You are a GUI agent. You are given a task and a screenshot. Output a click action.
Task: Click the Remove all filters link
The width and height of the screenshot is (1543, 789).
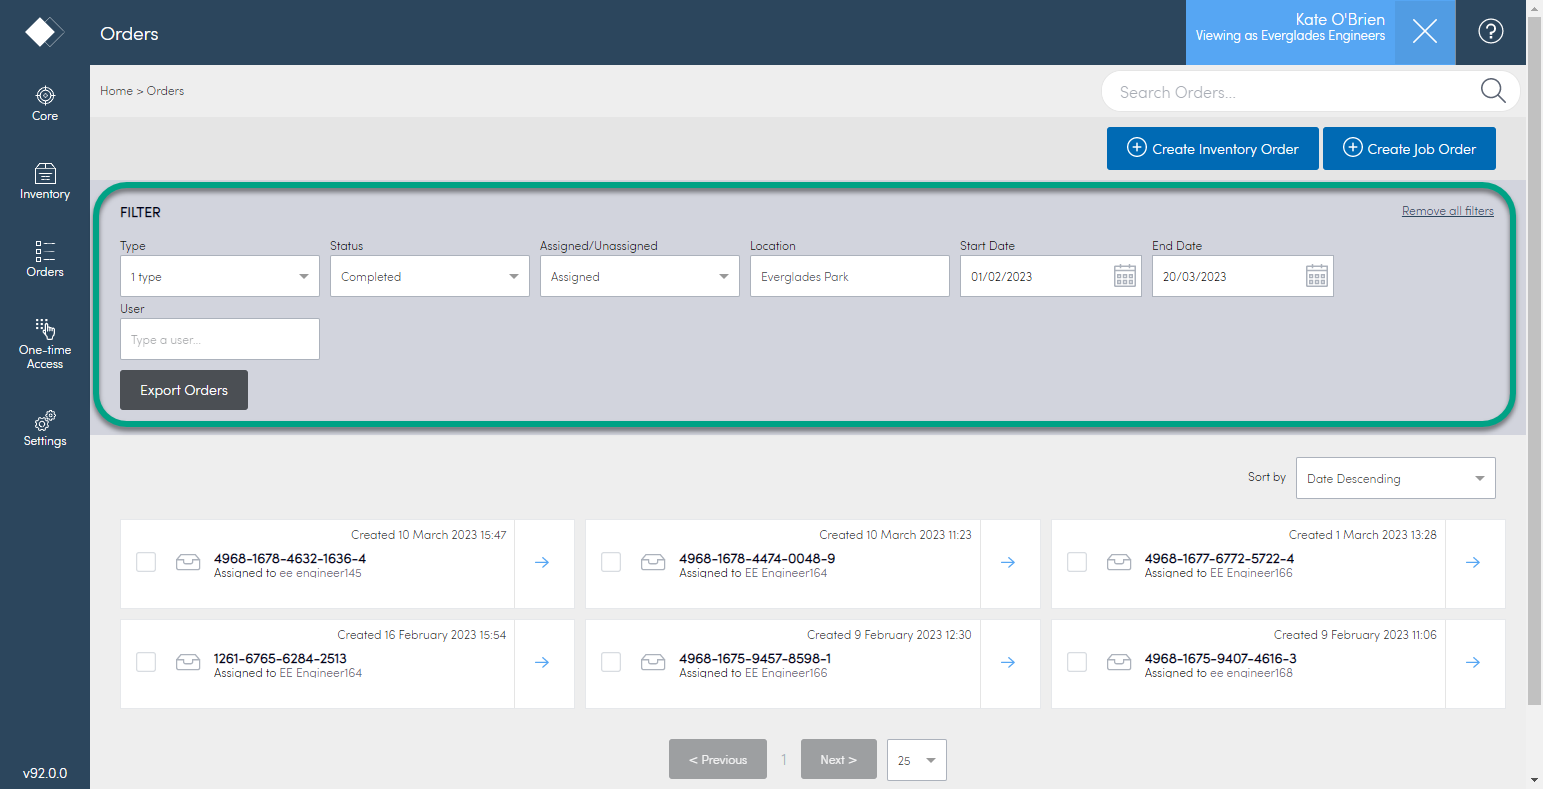coord(1448,211)
